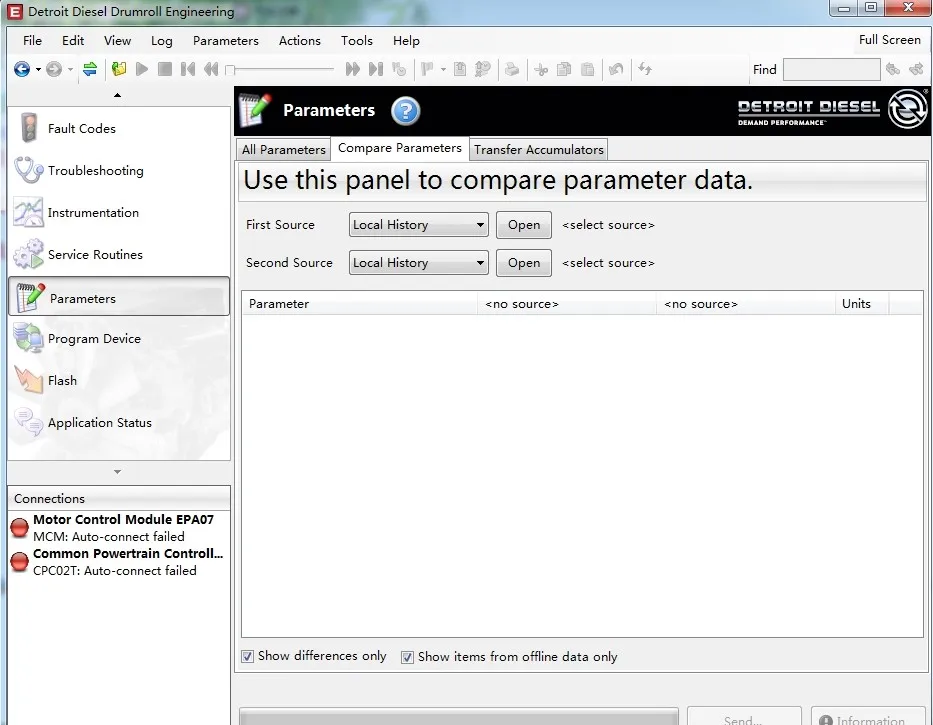Screen dimensions: 933x725
Task: Open Instrumentation in the sidebar
Action: click(119, 212)
